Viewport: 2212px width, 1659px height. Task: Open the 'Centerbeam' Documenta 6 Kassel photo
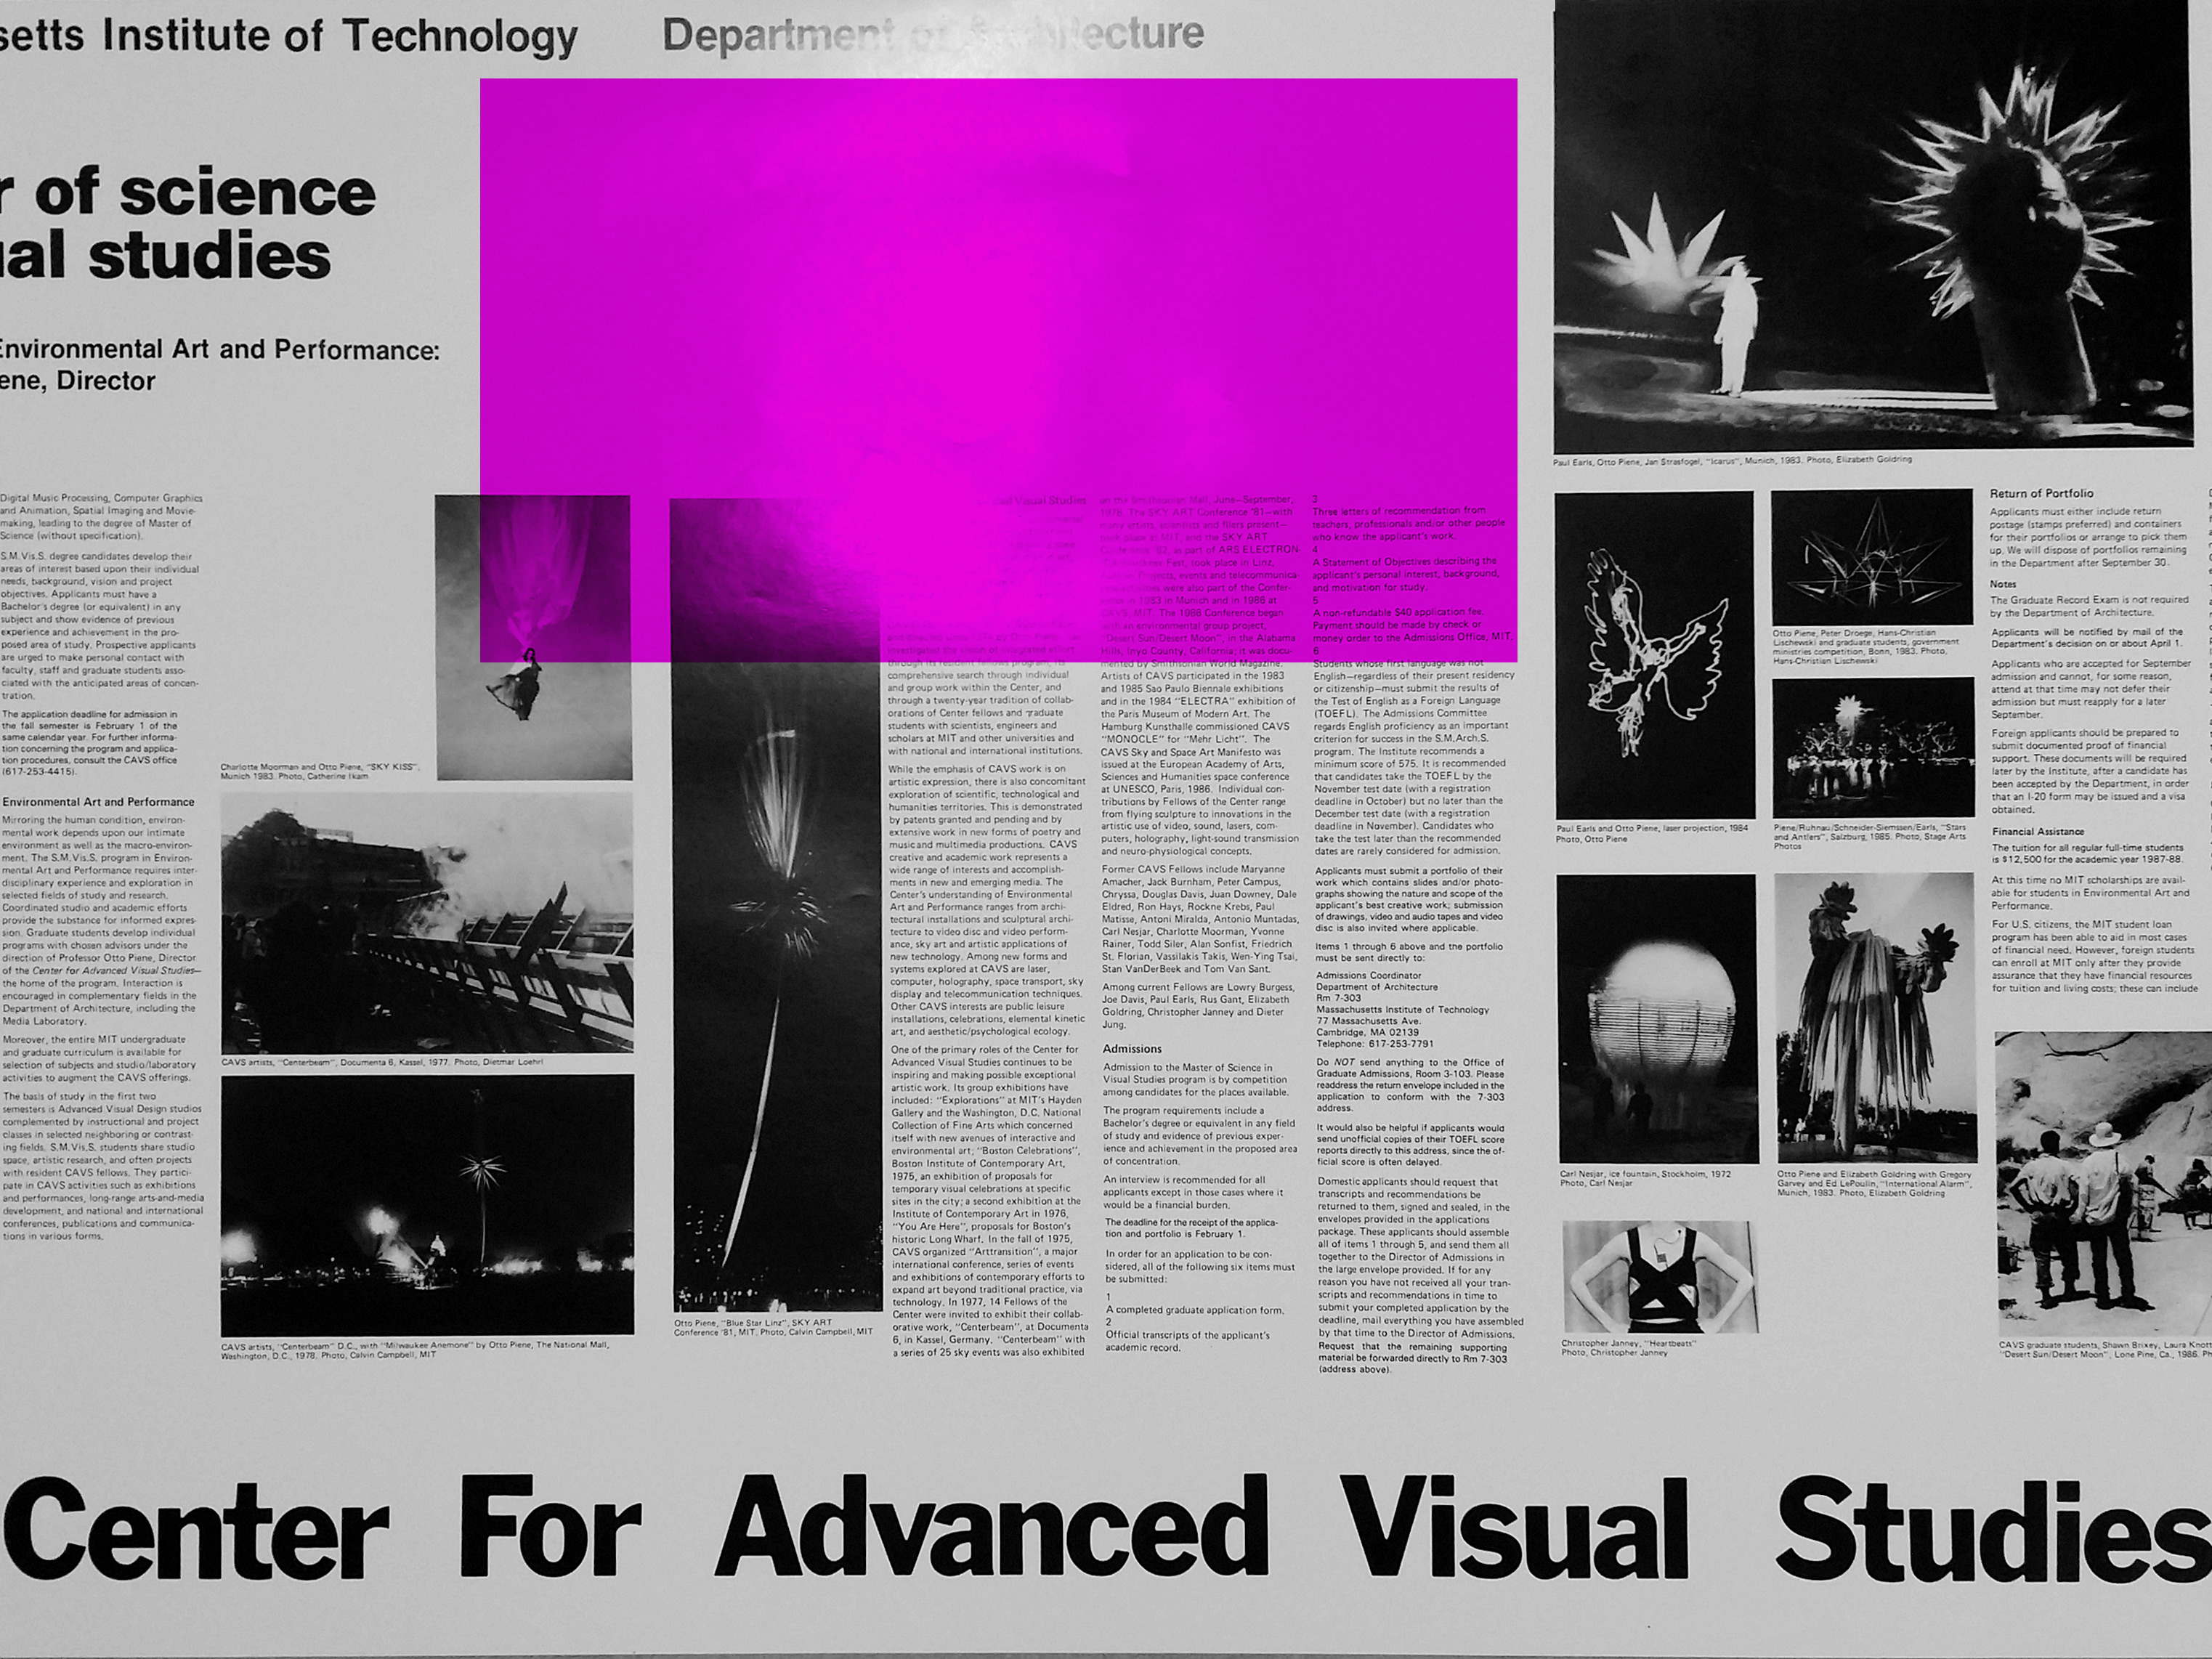click(x=427, y=922)
